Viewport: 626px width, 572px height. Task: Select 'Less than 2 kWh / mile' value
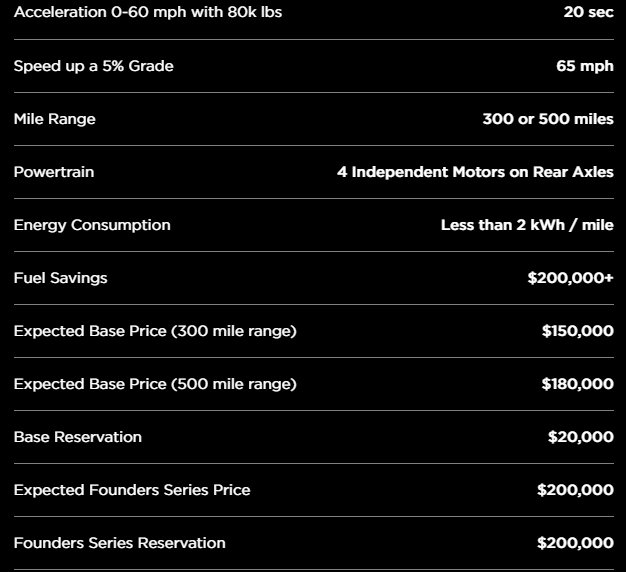pos(527,225)
